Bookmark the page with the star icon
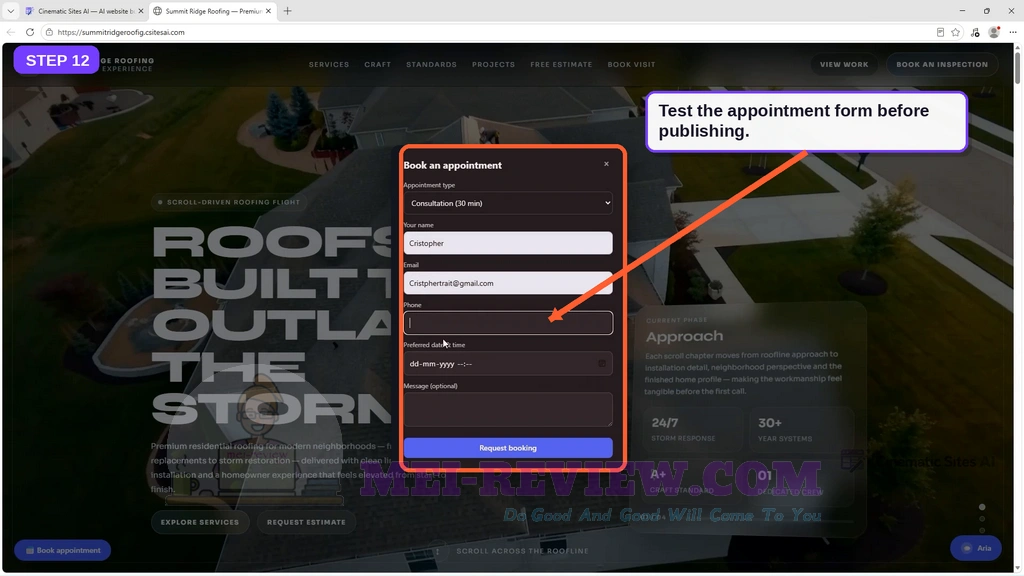Viewport: 1024px width, 576px height. coord(956,32)
